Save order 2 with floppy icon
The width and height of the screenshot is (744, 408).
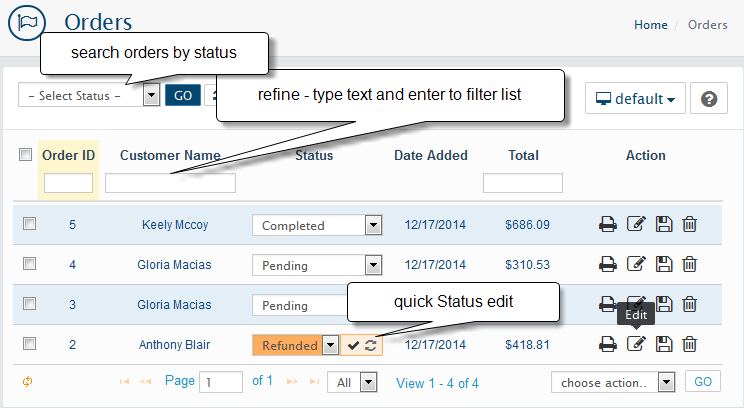[664, 344]
